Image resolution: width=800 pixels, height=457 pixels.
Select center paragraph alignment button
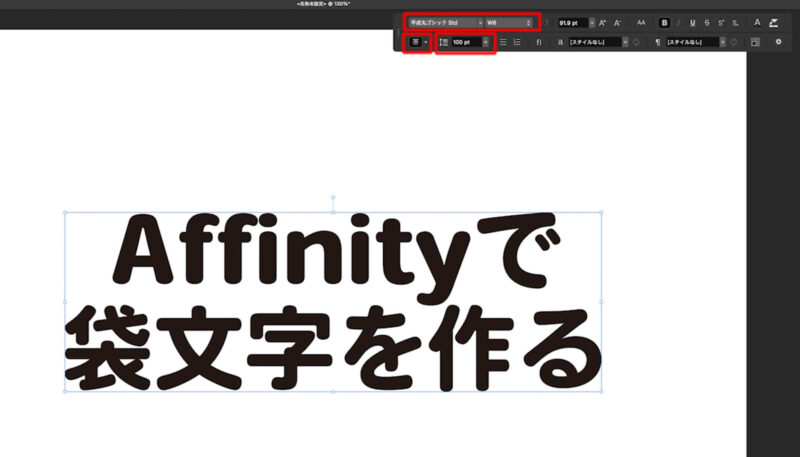point(415,42)
